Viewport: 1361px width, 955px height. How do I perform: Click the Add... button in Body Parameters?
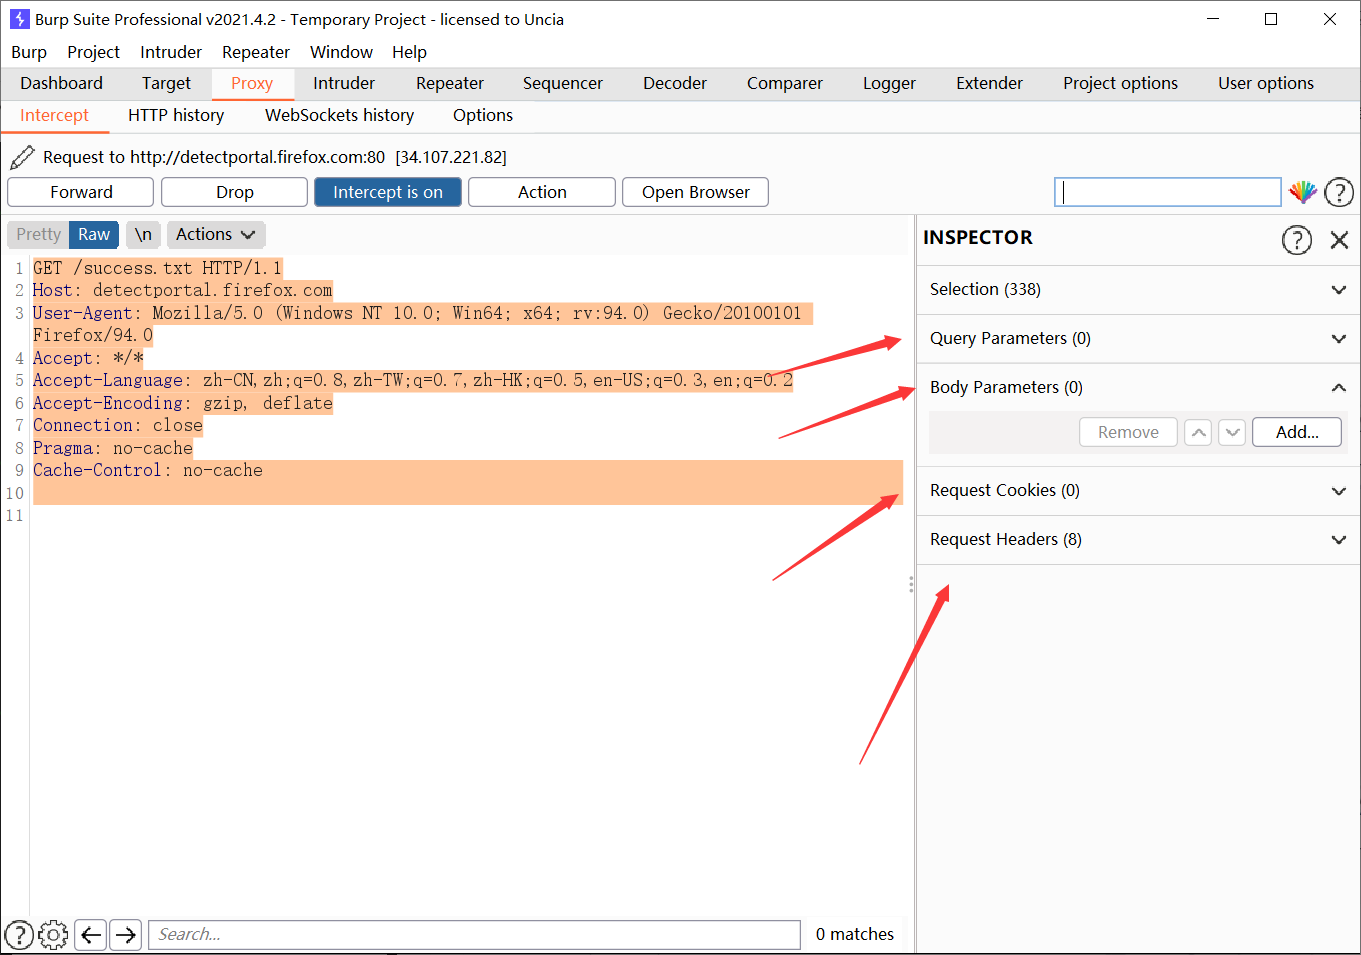click(1297, 432)
